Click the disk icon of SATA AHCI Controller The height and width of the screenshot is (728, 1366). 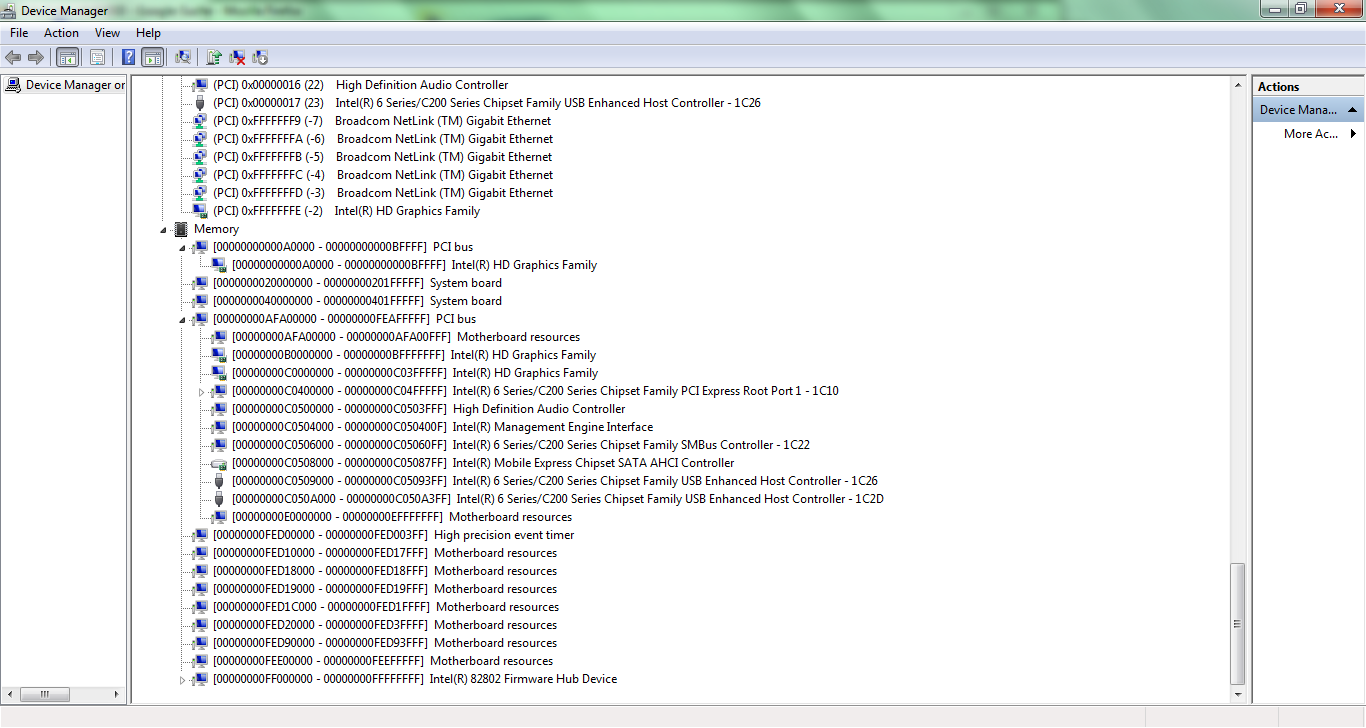coord(219,463)
